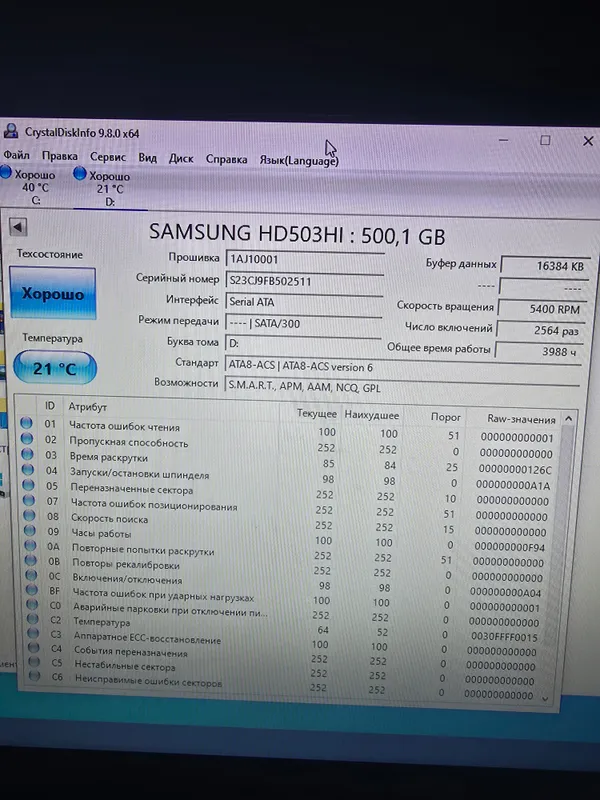Click status circle for attribute 07
Viewport: 600px width, 800px height.
tap(29, 500)
